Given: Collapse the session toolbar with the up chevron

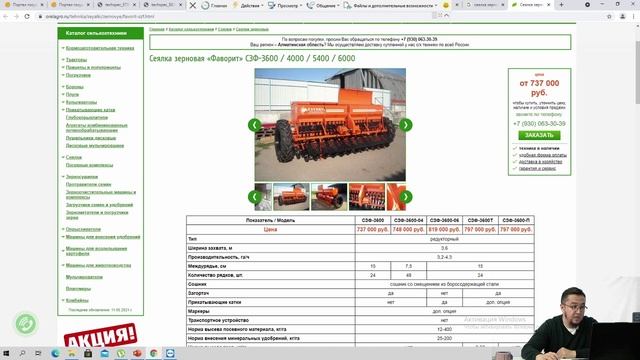Looking at the screenshot, I should click(x=447, y=16).
